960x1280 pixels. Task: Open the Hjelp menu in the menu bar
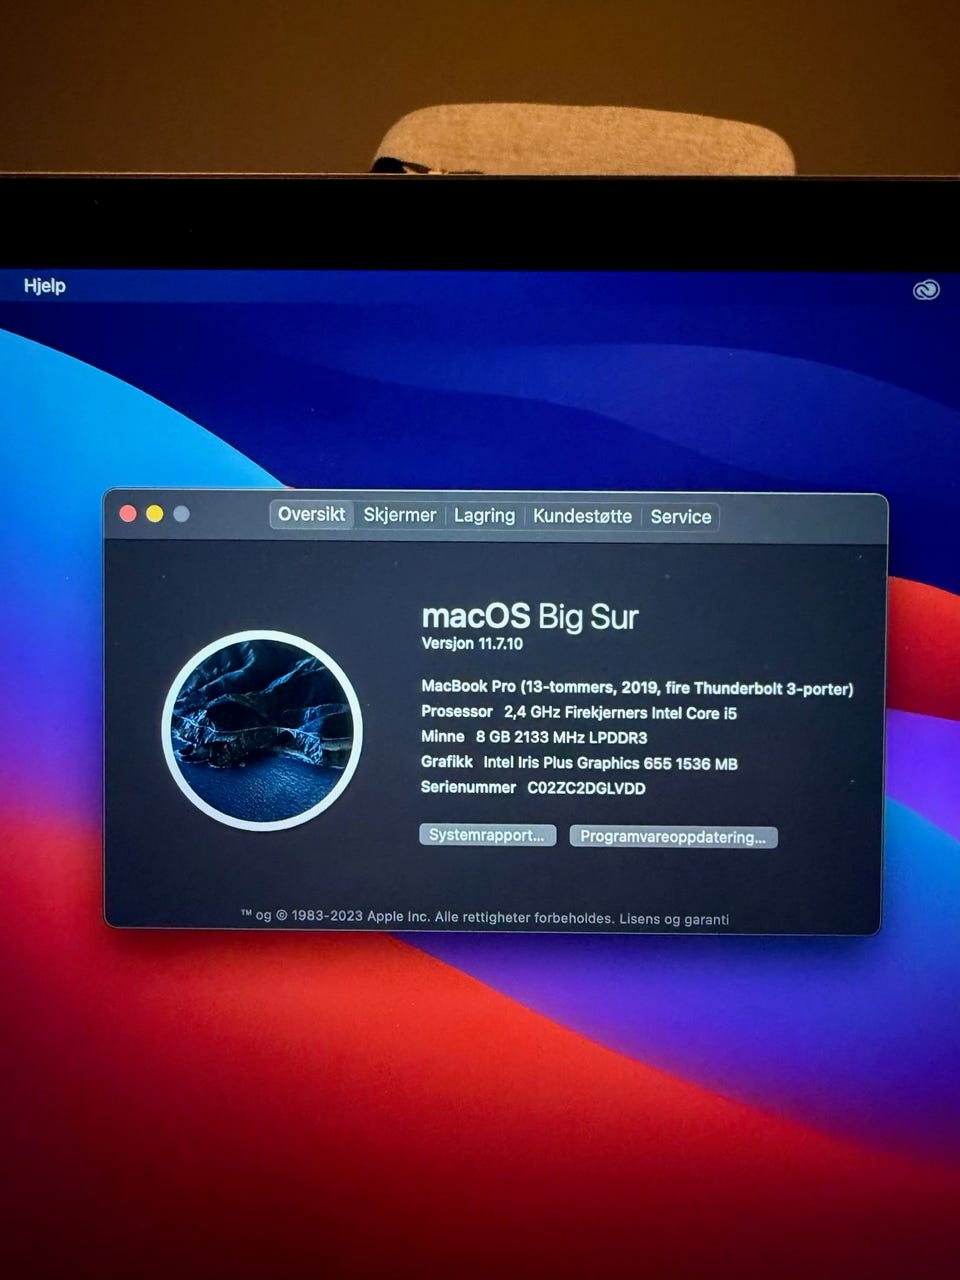[x=45, y=286]
